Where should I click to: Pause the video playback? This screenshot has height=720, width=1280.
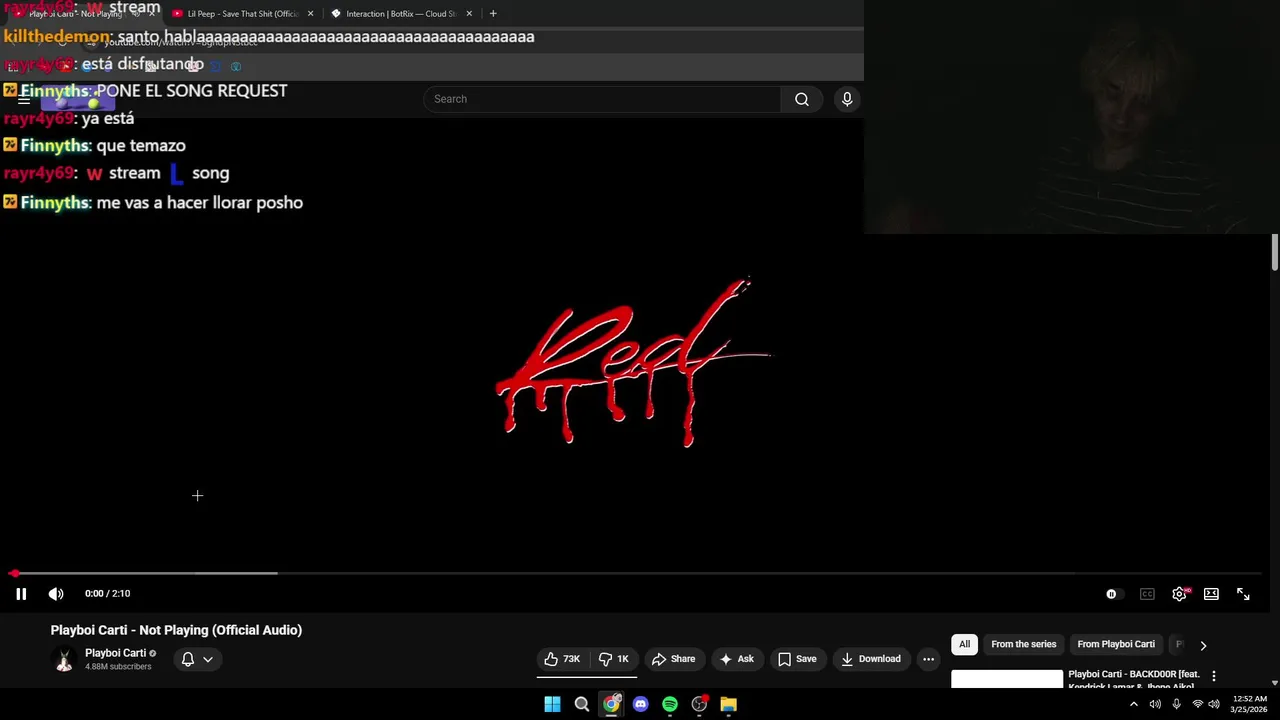click(x=21, y=594)
